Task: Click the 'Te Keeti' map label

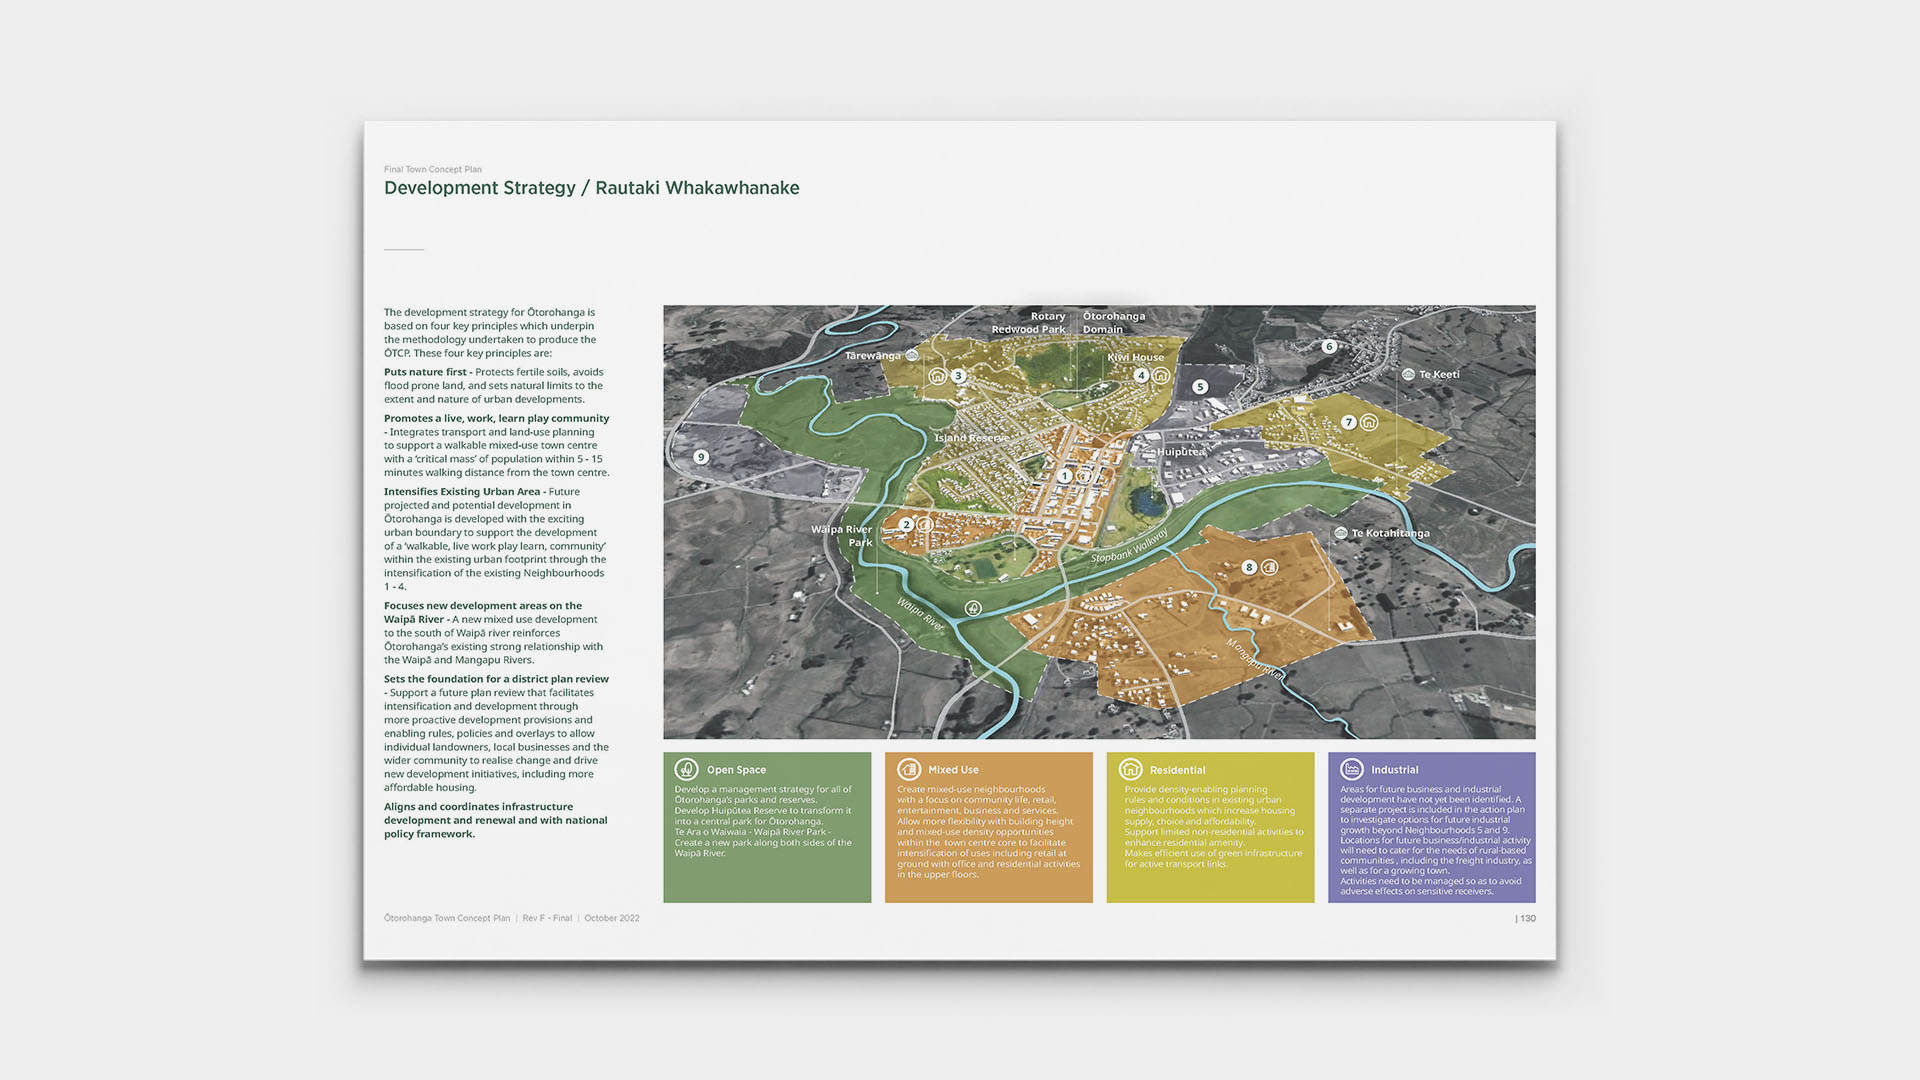Action: tap(1440, 374)
